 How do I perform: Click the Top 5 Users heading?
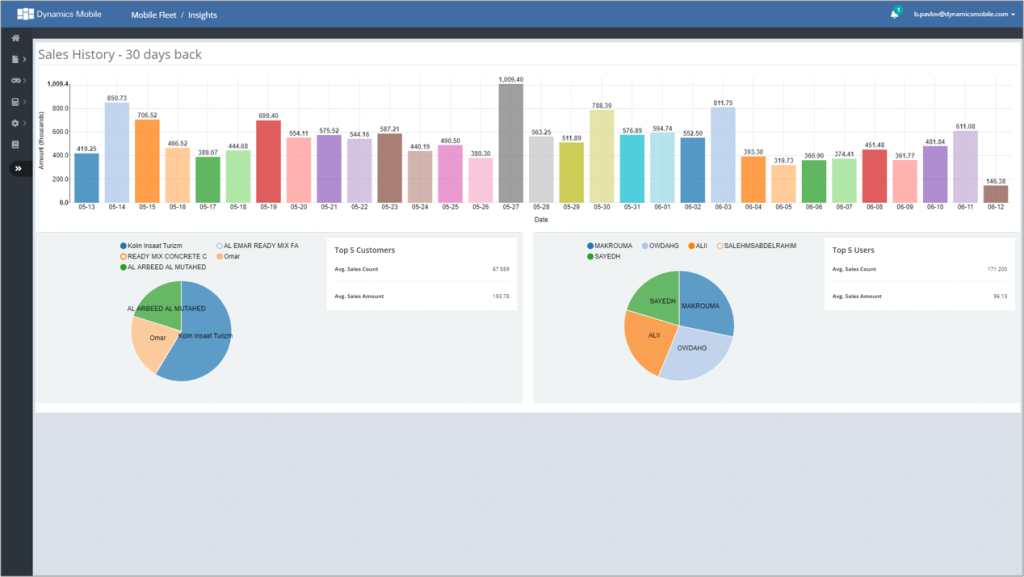853,250
